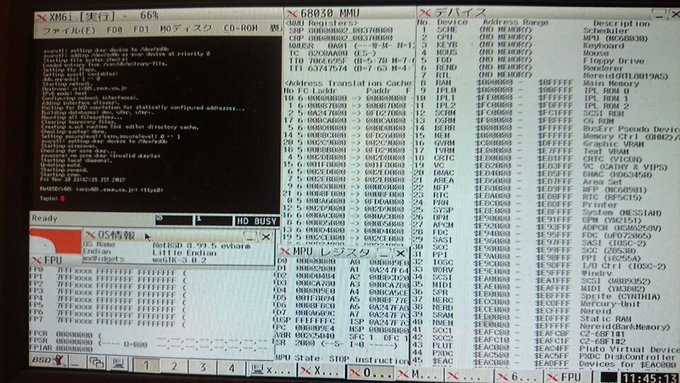Minimize the MPU レジスタ window
Screen dimensions: 680x383
(385, 253)
